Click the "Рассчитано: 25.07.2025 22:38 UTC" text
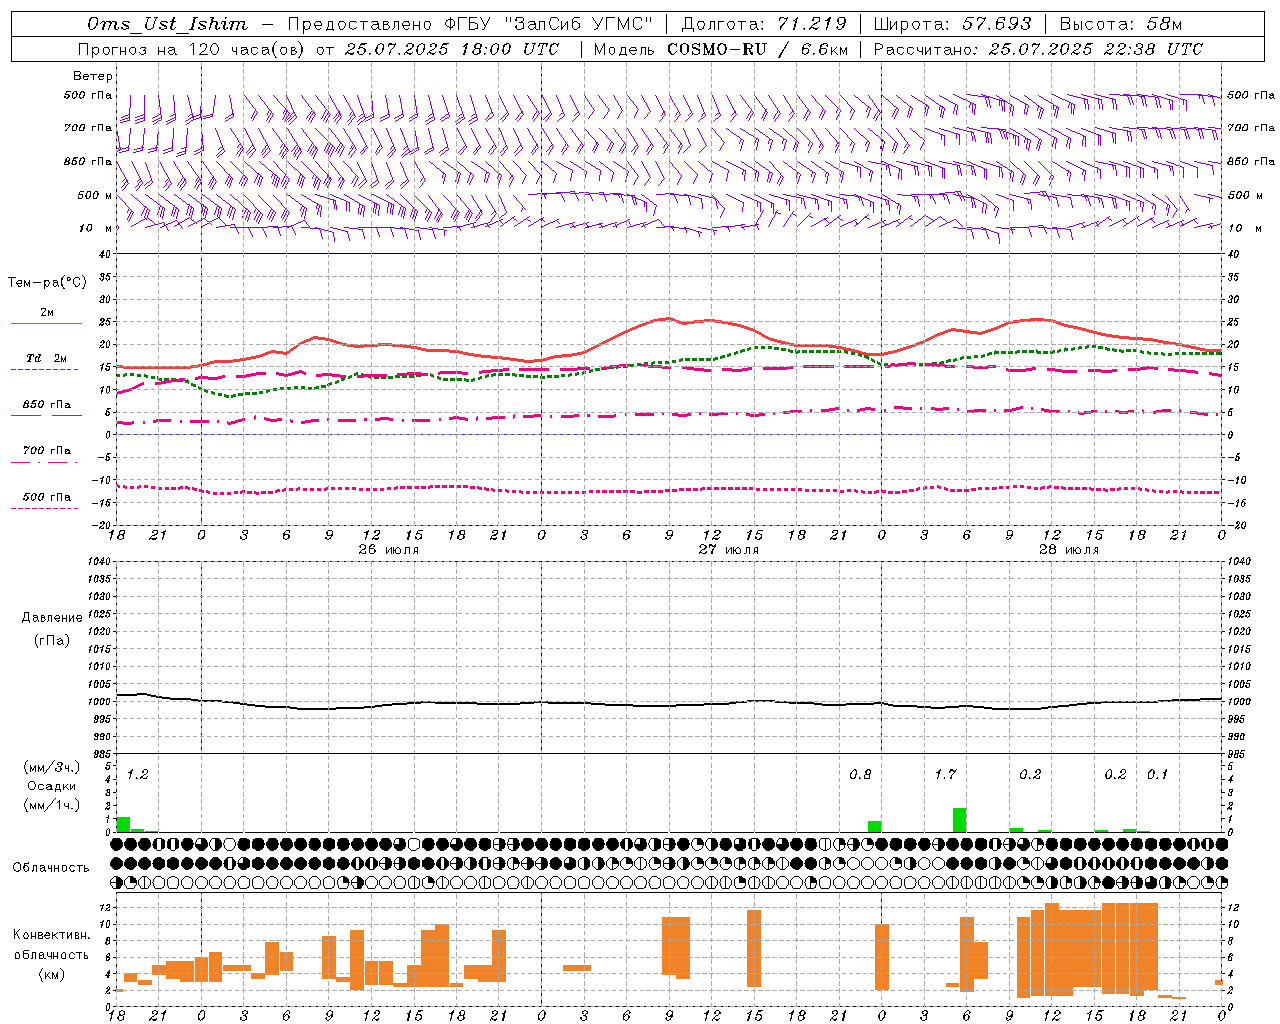 click(x=1038, y=49)
